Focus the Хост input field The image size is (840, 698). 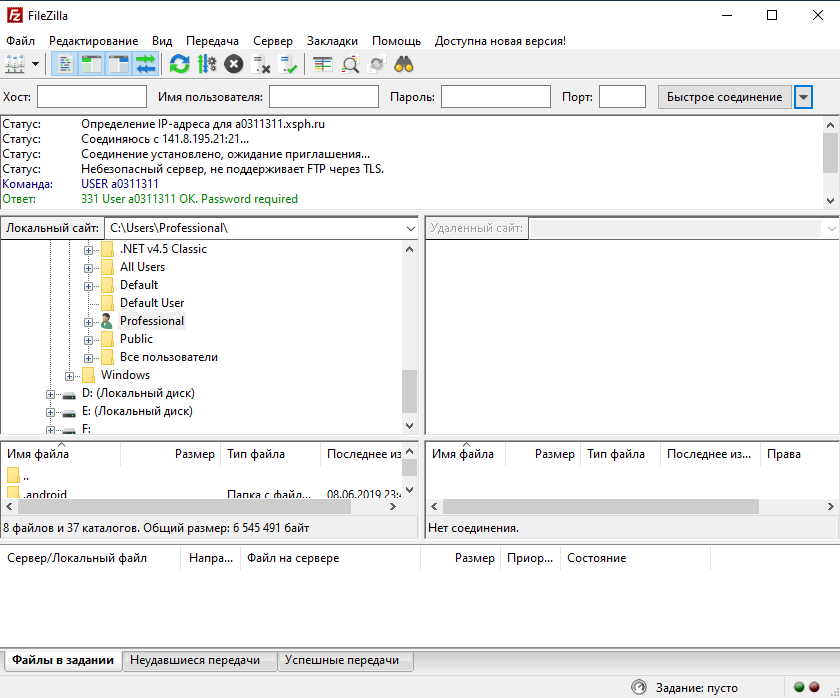point(92,97)
